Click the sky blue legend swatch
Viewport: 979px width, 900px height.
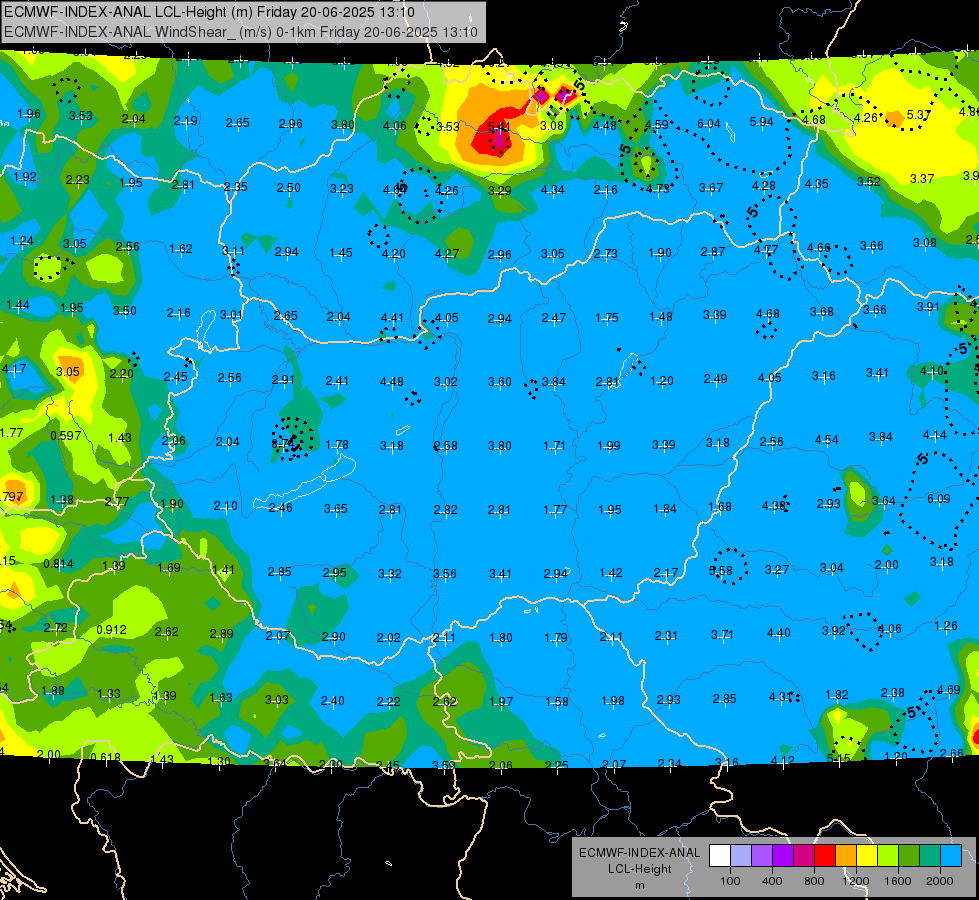(x=951, y=856)
